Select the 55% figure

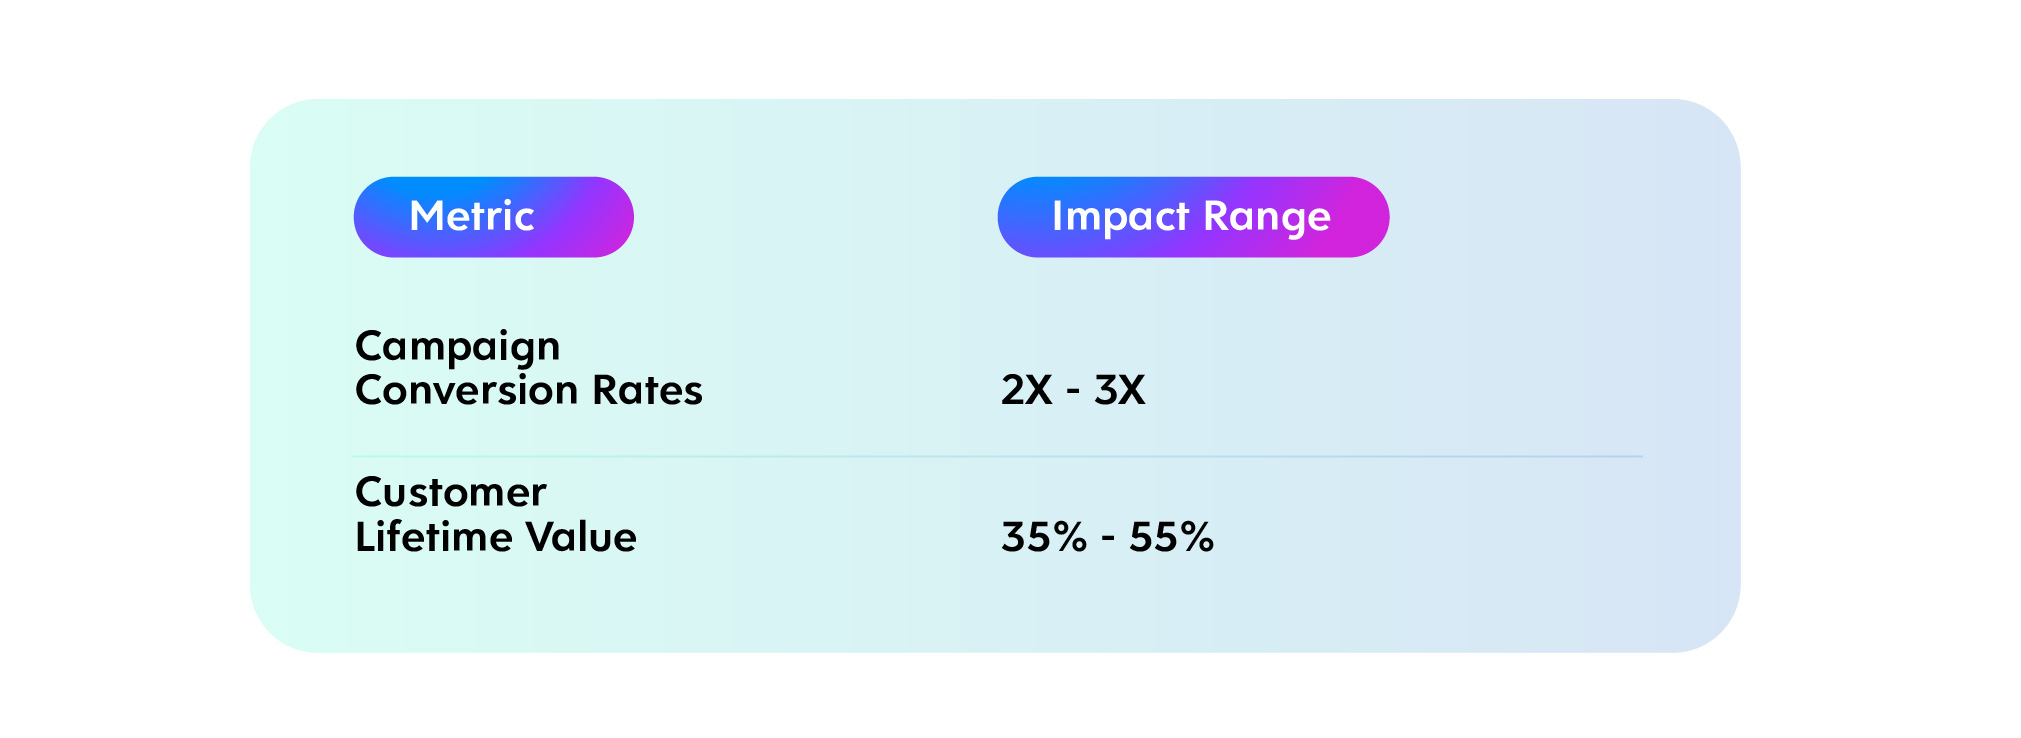1172,537
